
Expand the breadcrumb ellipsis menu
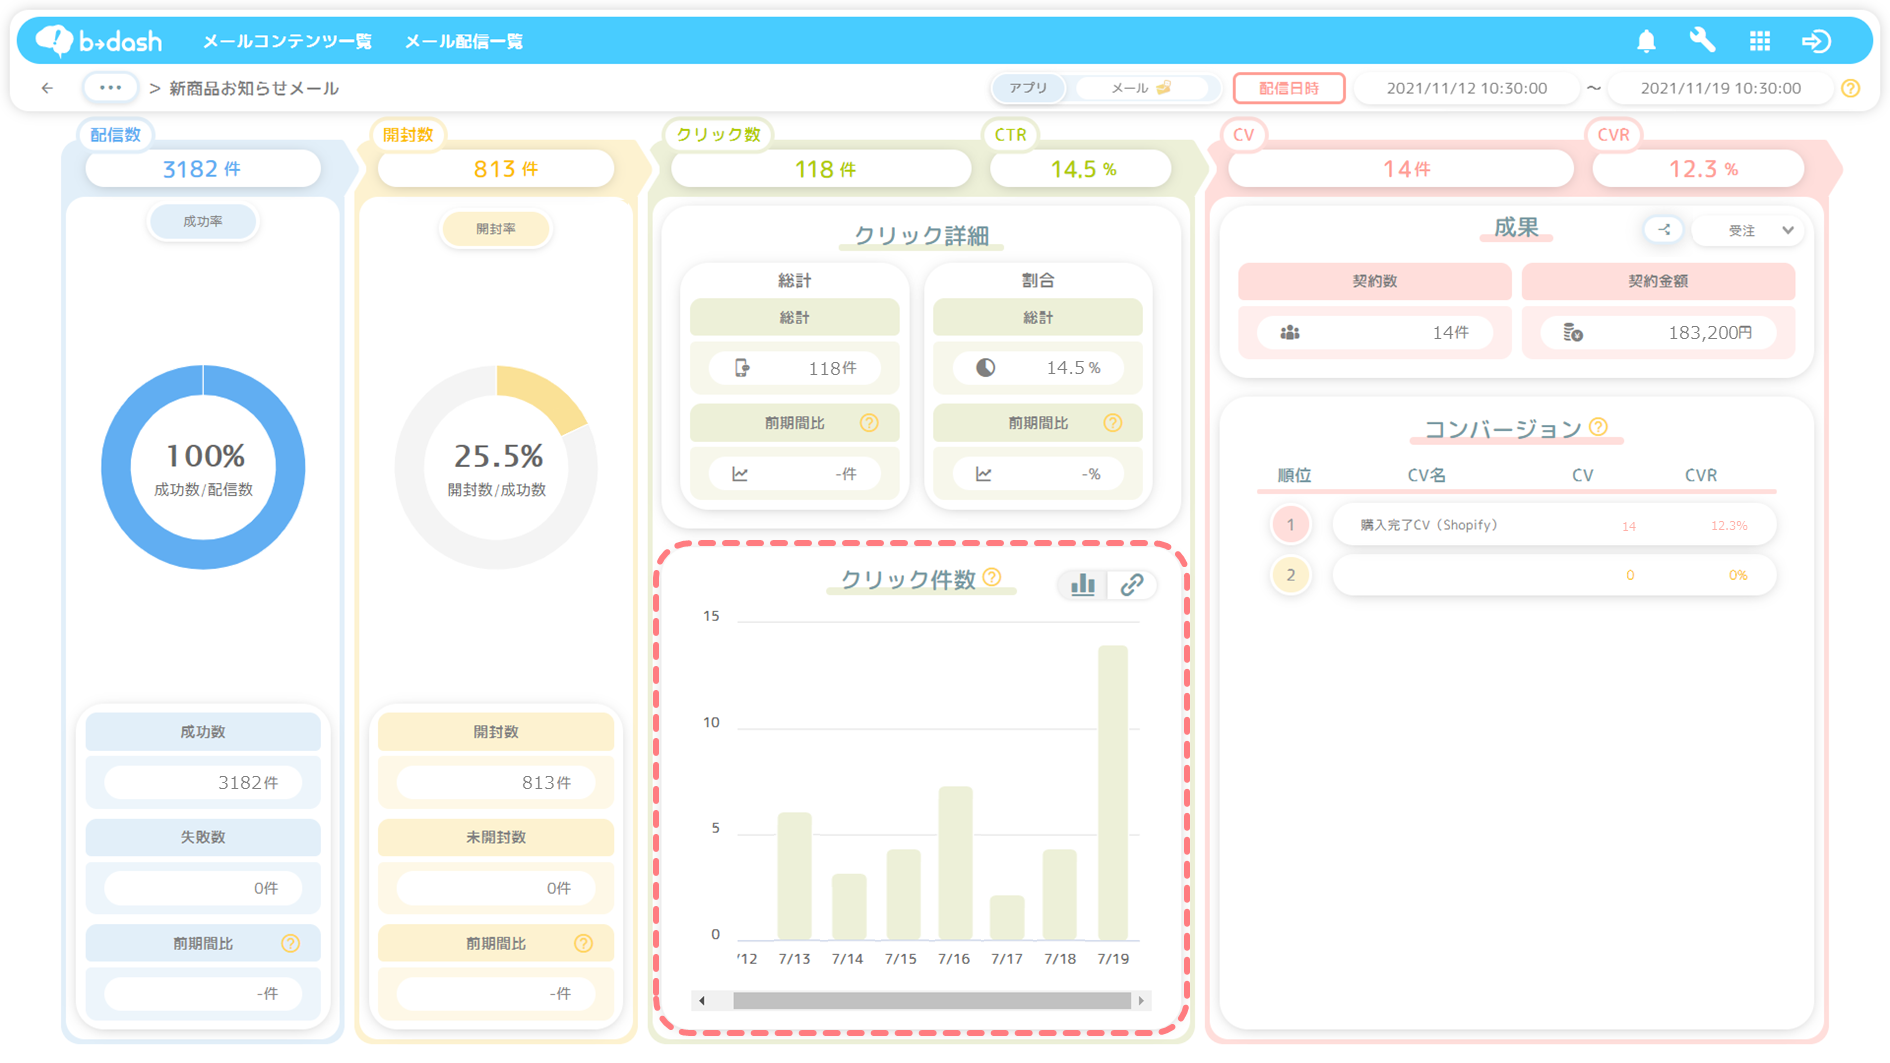[x=110, y=88]
